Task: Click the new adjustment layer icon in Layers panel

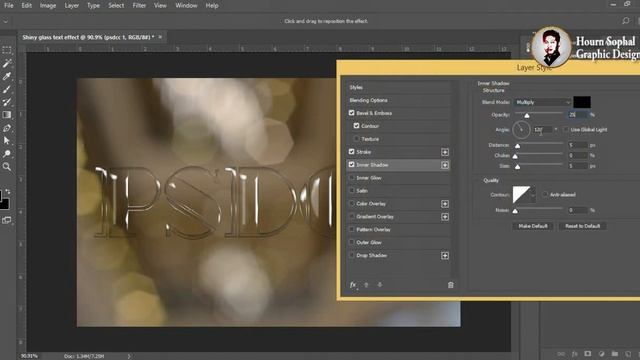Action: 601,354
